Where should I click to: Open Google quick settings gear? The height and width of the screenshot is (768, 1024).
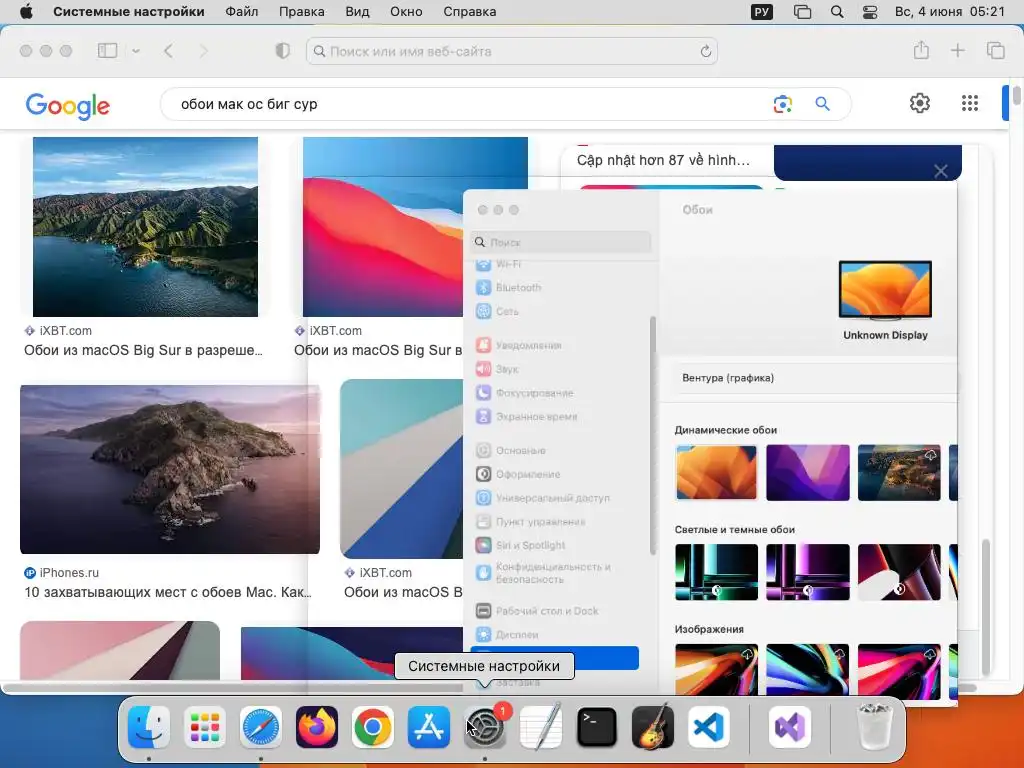[920, 103]
